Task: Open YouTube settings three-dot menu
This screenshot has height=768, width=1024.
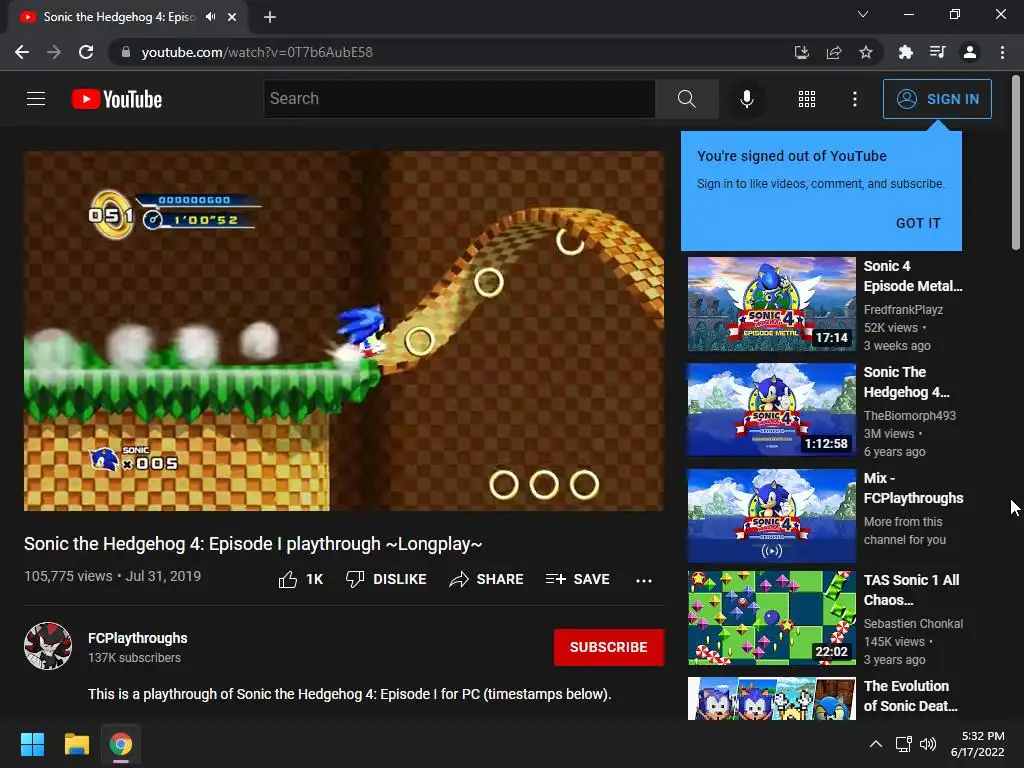Action: pos(855,99)
